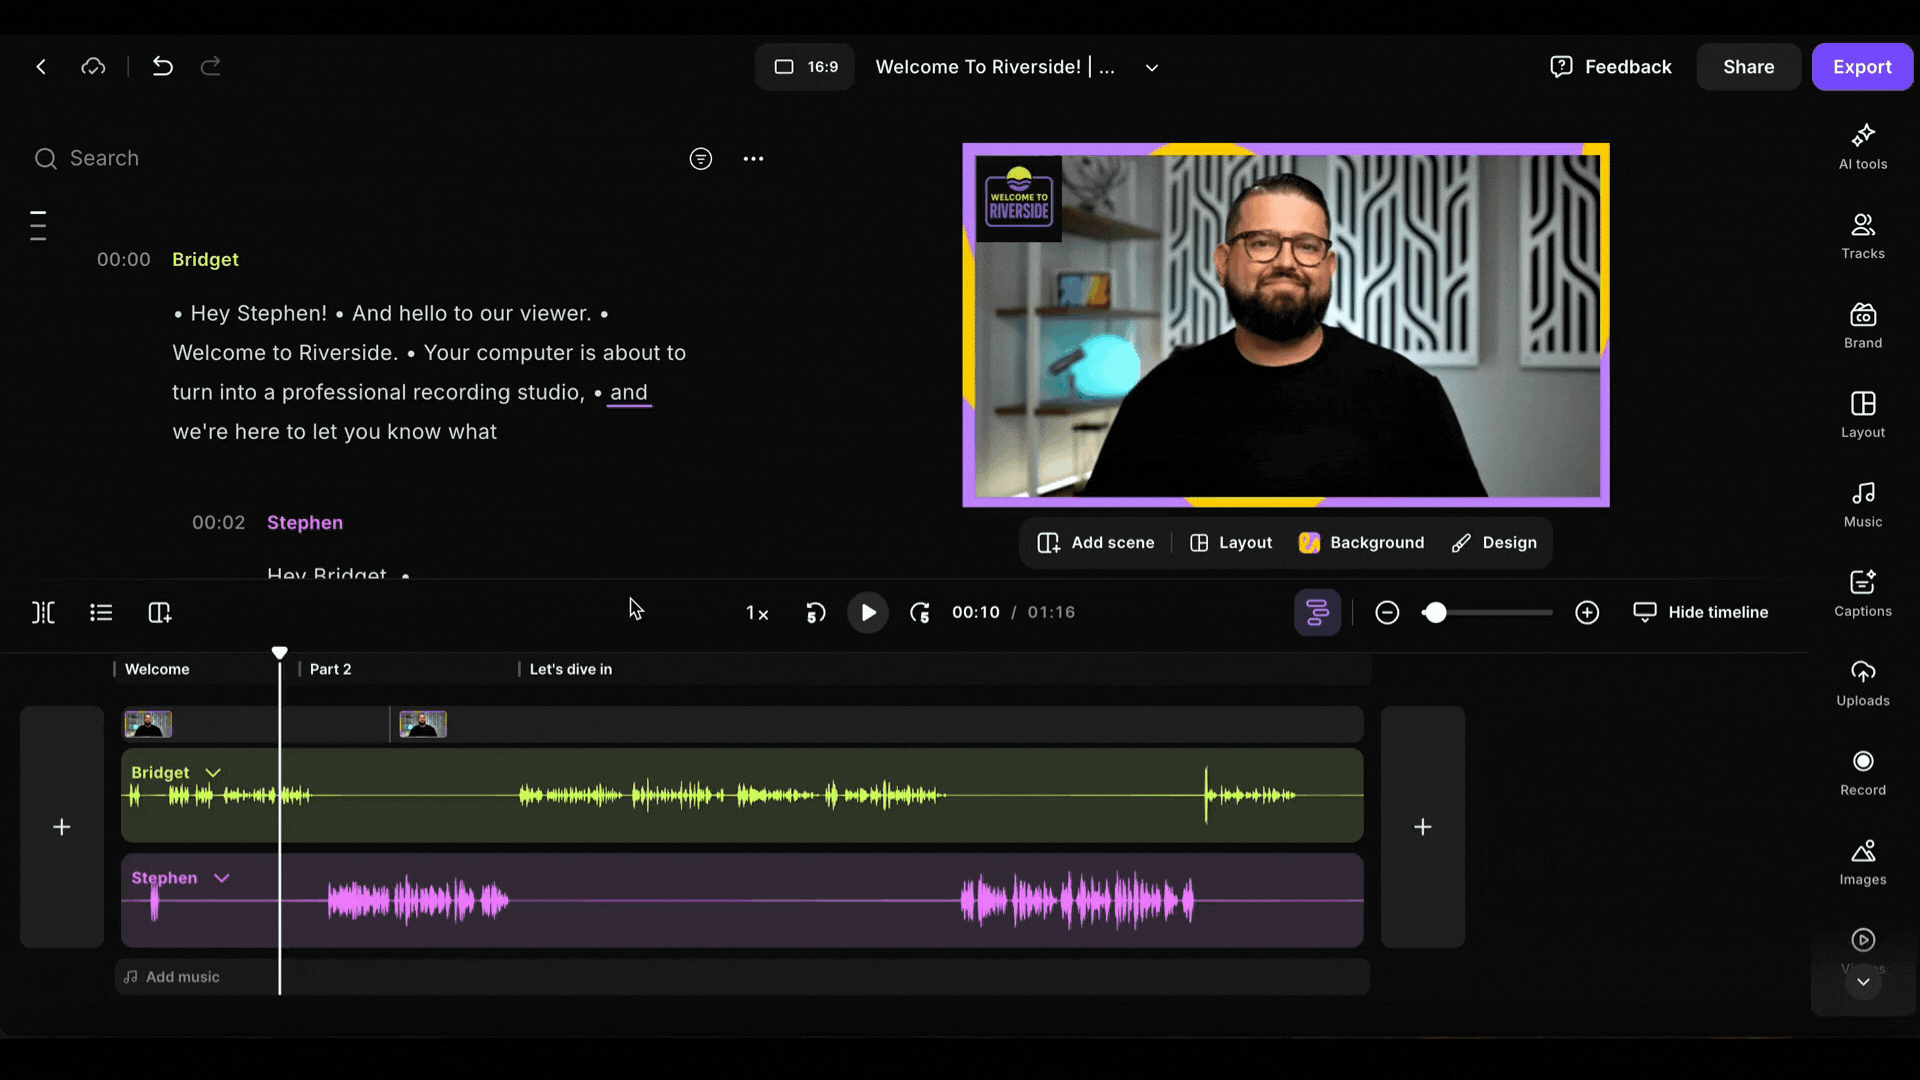The width and height of the screenshot is (1920, 1080).
Task: Click the split clip icon
Action: coord(43,612)
